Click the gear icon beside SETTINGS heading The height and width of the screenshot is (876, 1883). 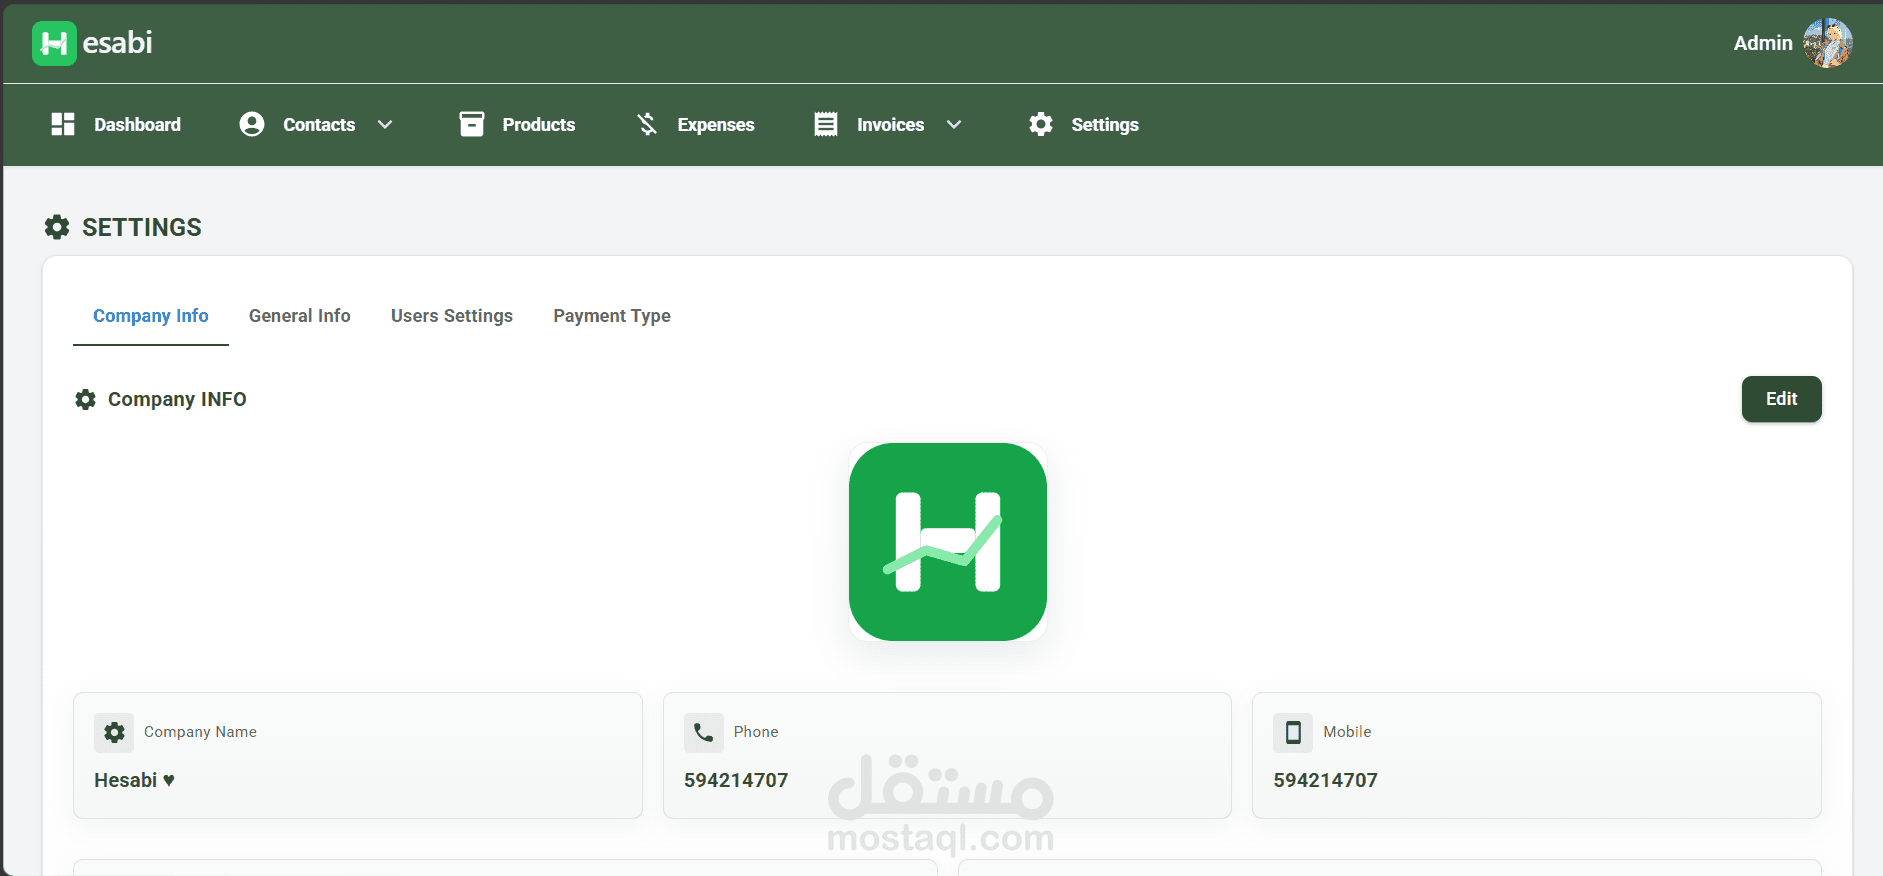[57, 227]
